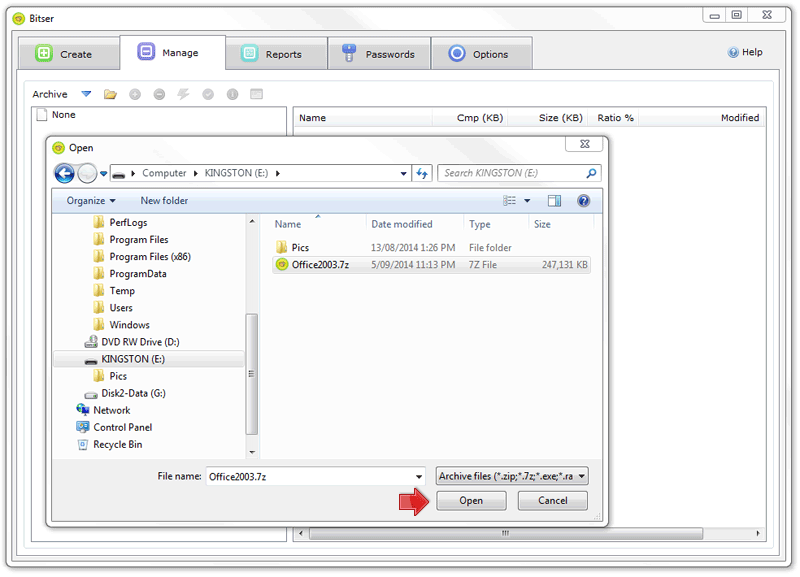Click the address bar refresh icon

(x=422, y=173)
